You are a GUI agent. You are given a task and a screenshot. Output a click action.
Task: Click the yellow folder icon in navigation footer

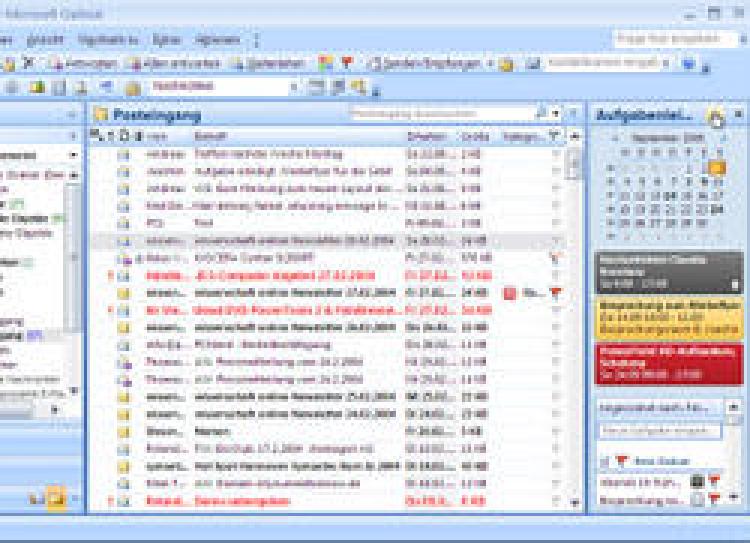(x=55, y=496)
